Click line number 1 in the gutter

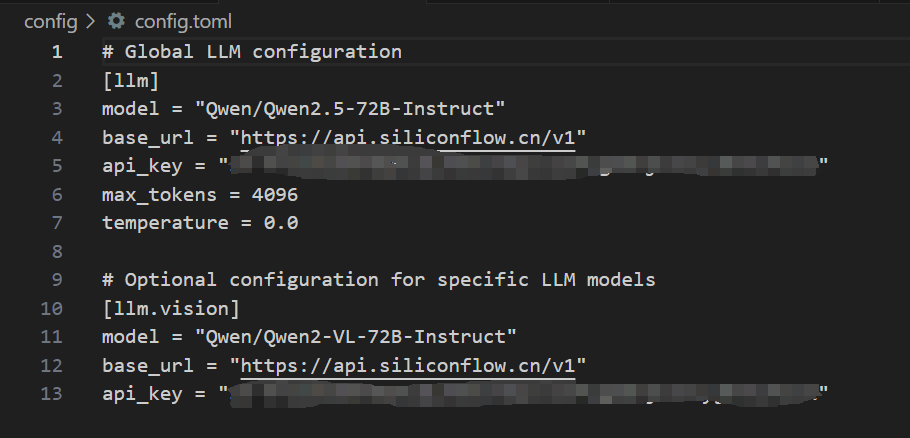[x=57, y=51]
